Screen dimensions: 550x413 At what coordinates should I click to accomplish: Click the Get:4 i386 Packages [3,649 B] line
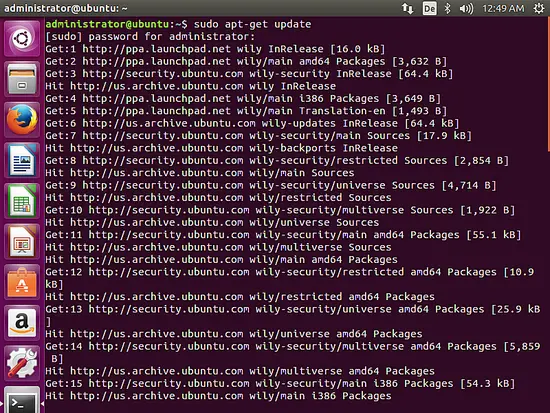(243, 99)
